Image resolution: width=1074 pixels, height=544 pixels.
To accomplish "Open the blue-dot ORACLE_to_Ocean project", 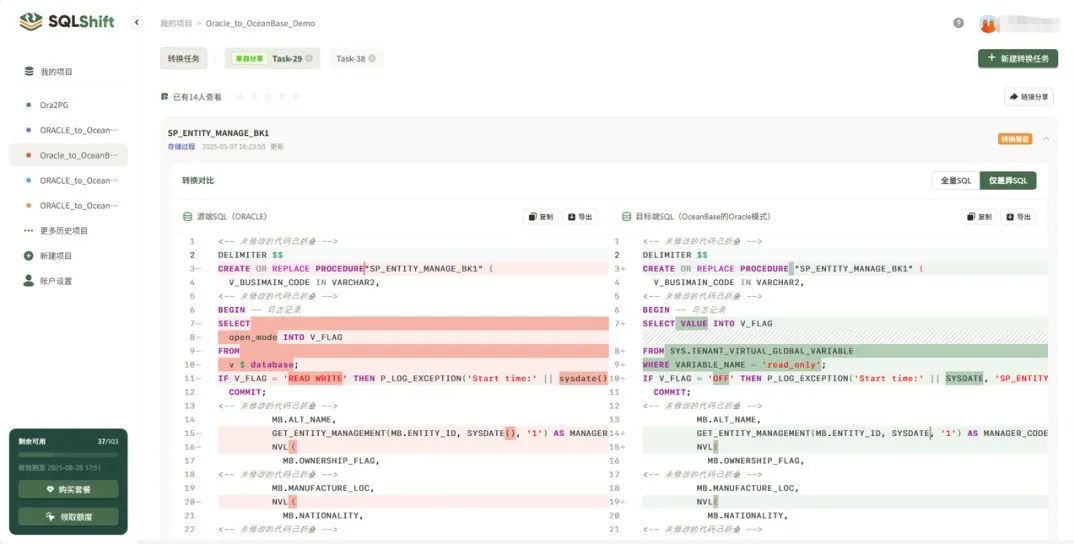I will pos(68,181).
